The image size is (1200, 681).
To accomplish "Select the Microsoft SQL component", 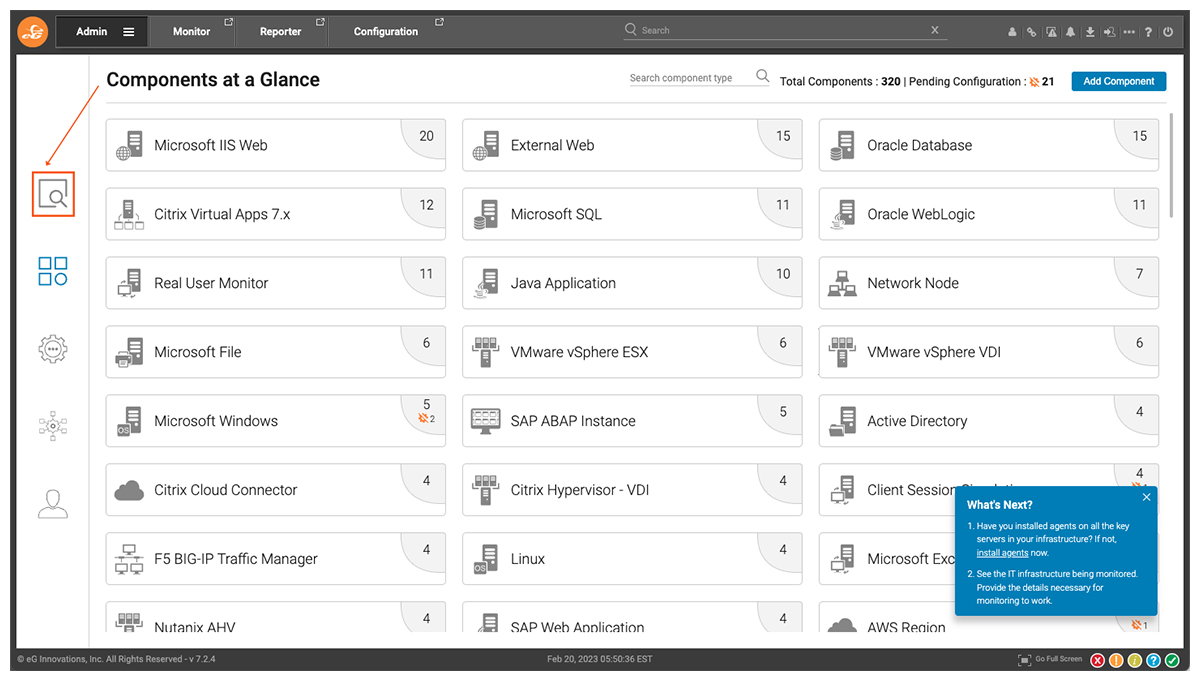I will pyautogui.click(x=632, y=214).
